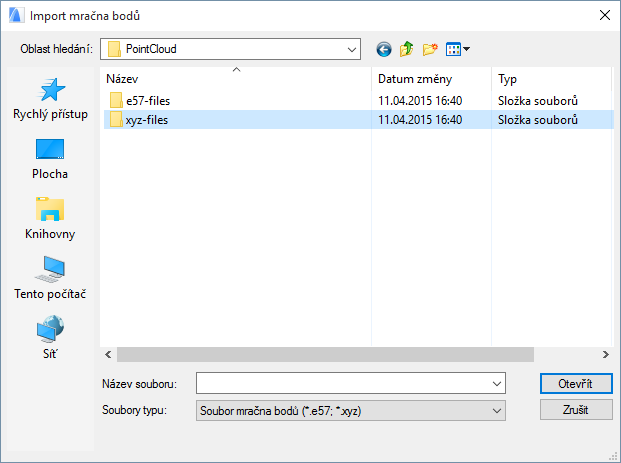Open the Soubory typu file filter dropdown
The image size is (621, 463).
click(x=351, y=411)
